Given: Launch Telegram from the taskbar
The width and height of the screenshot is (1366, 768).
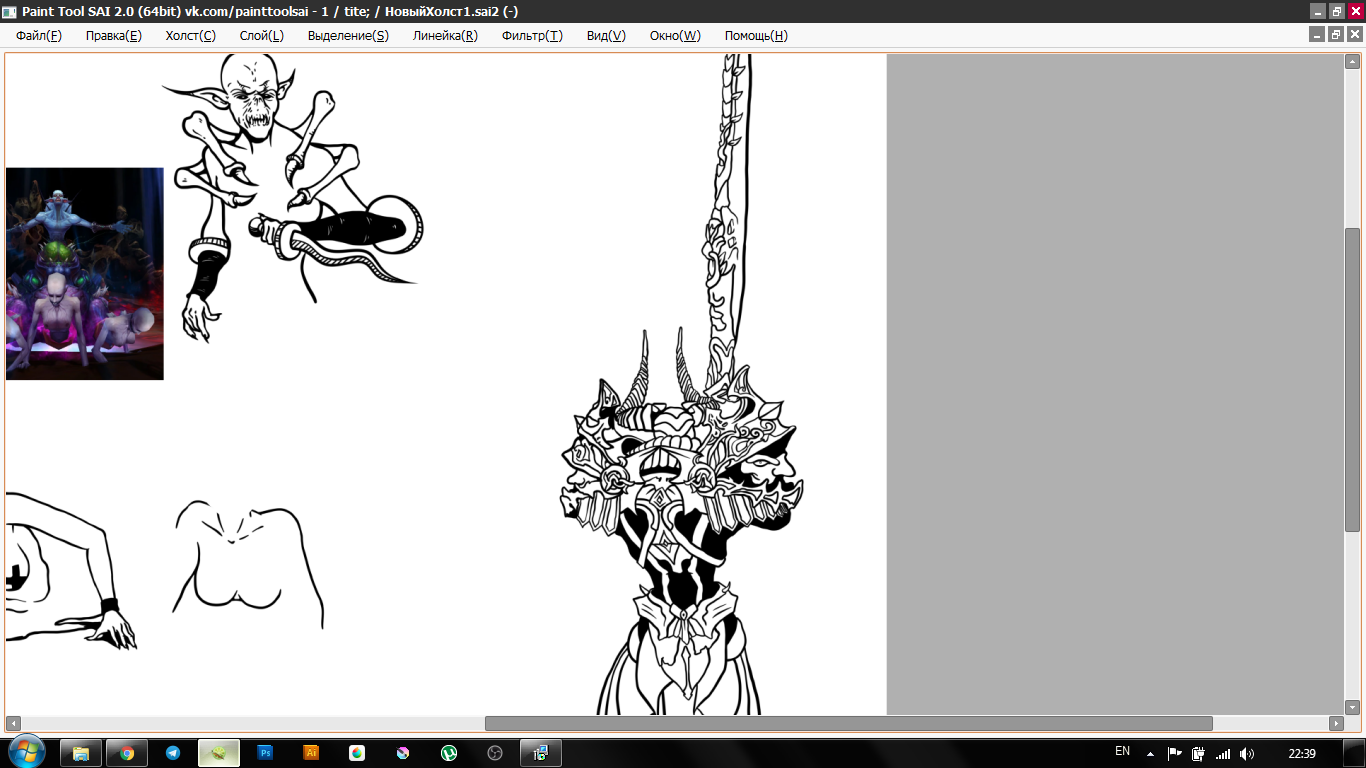Looking at the screenshot, I should coord(173,753).
